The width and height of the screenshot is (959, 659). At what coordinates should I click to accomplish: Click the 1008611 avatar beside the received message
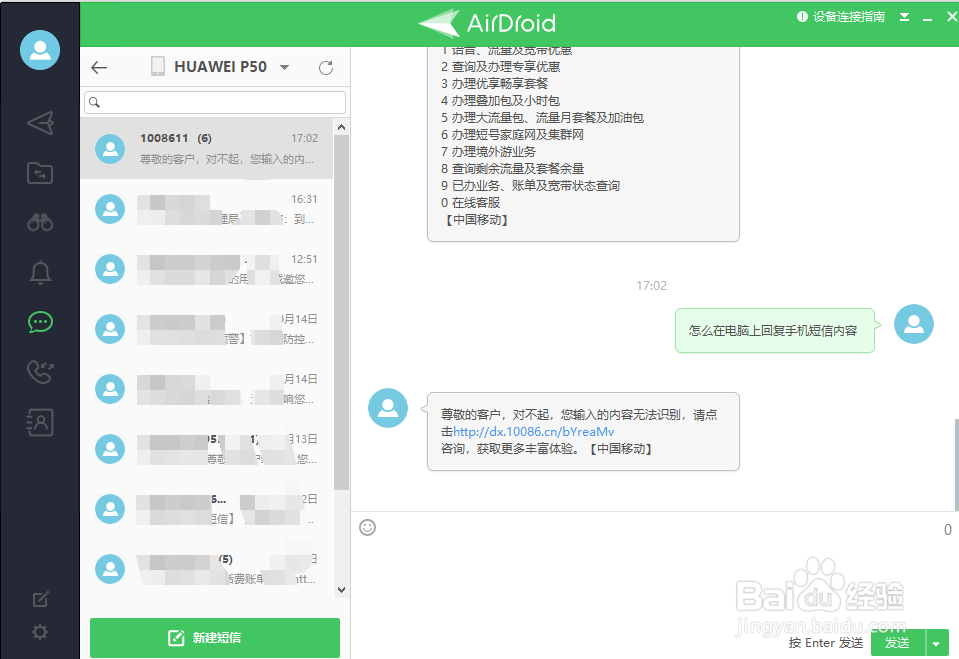point(388,408)
